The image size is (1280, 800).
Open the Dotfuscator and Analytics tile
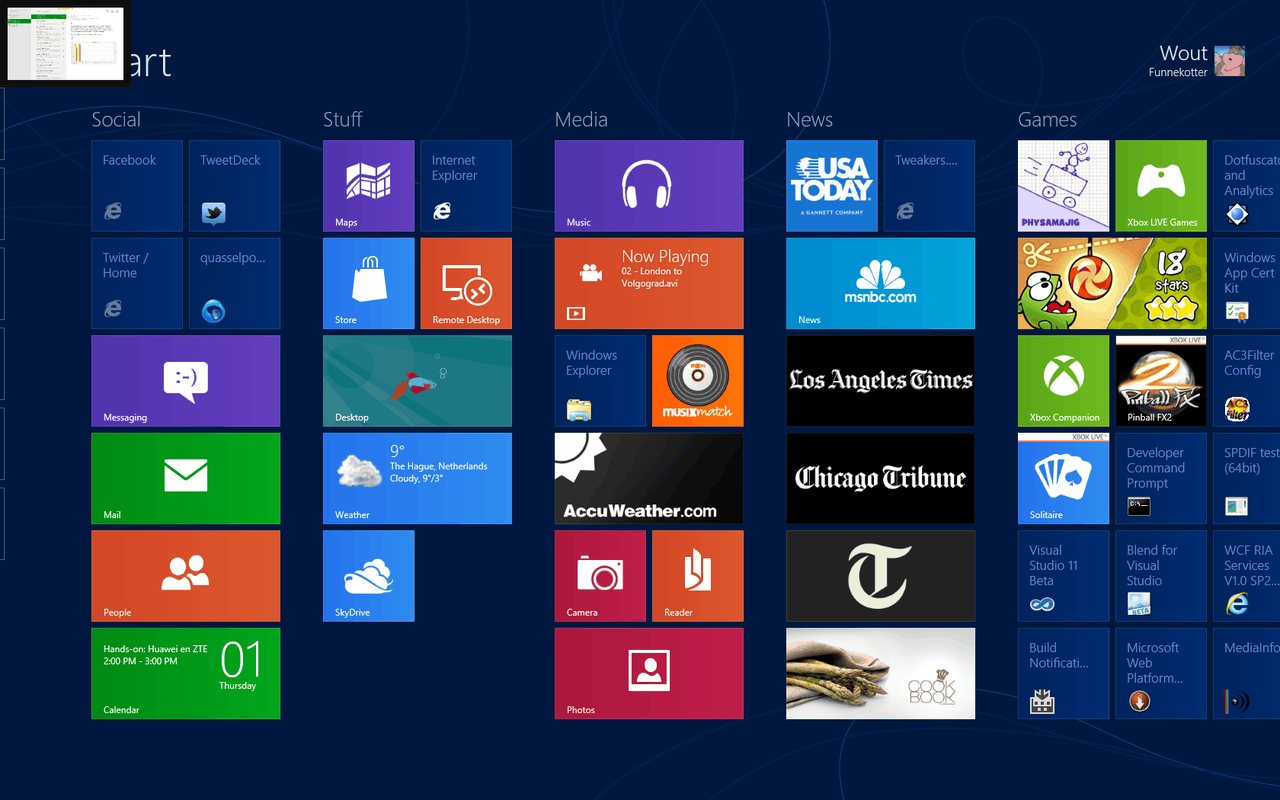pos(1247,186)
